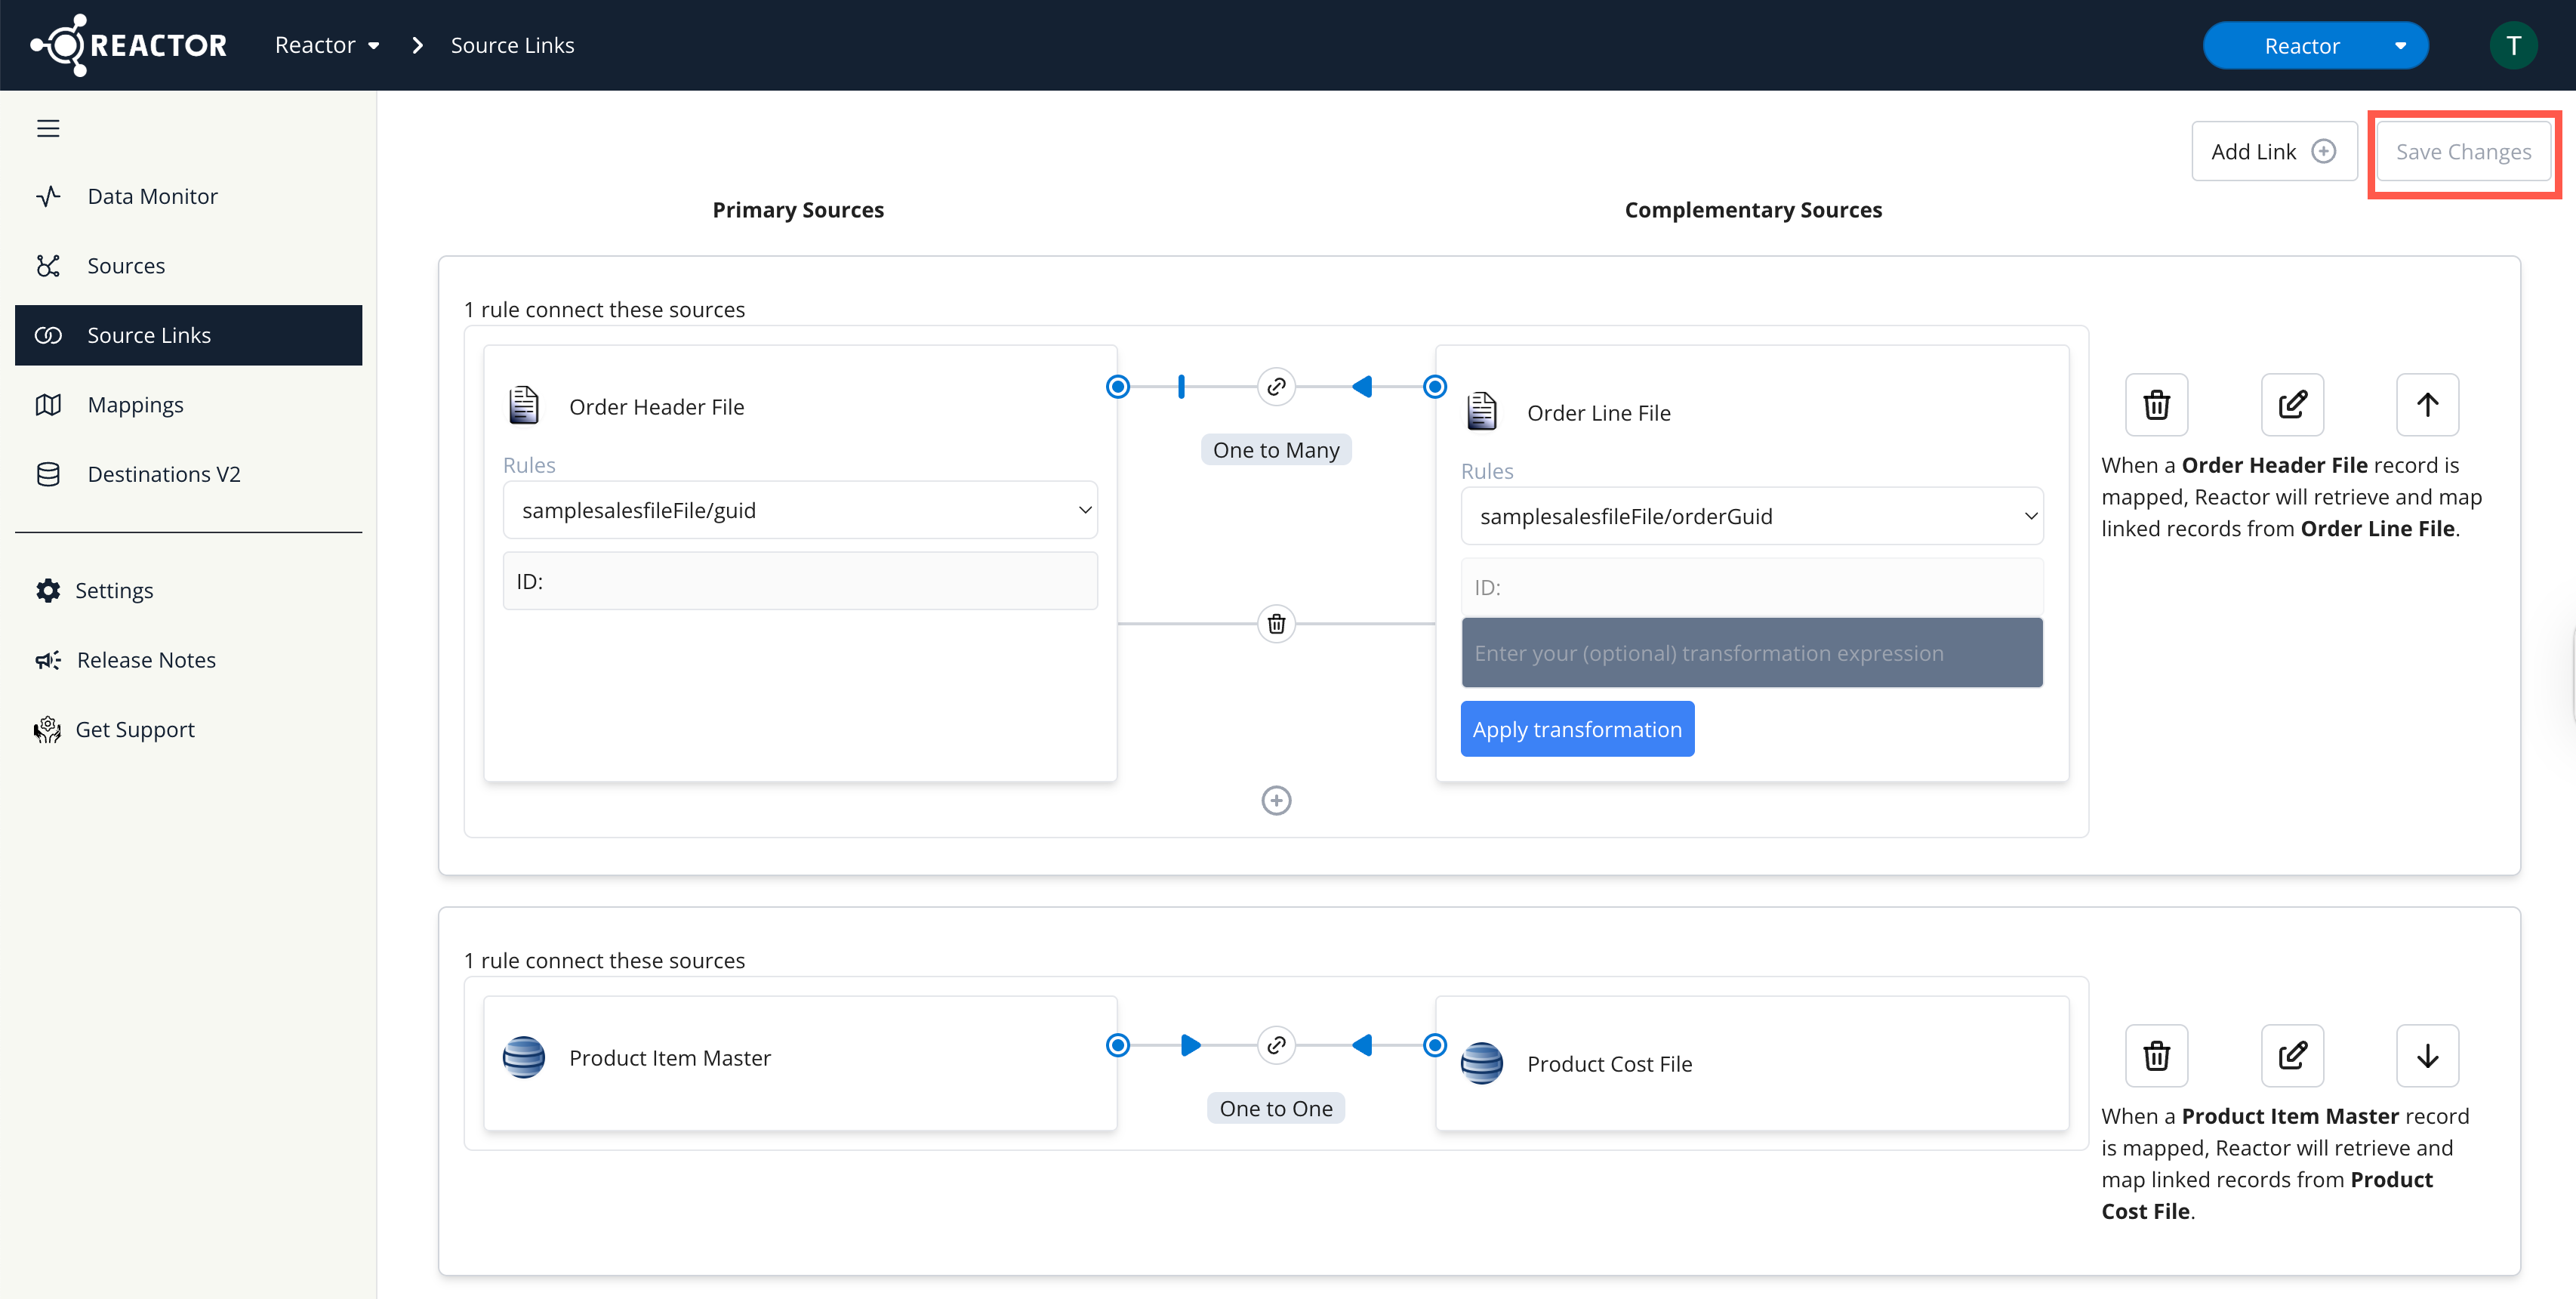
Task: Click the Order Line File source name
Action: point(1598,413)
